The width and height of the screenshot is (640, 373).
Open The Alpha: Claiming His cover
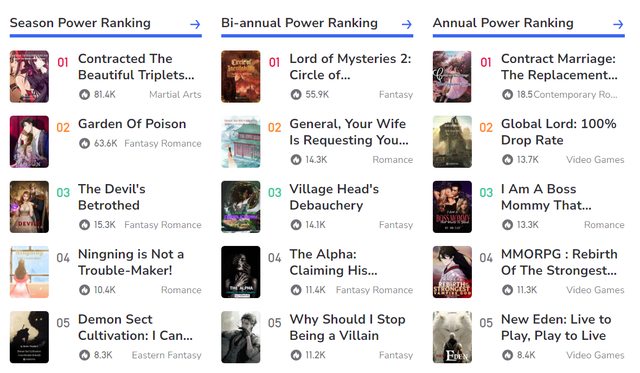point(241,272)
